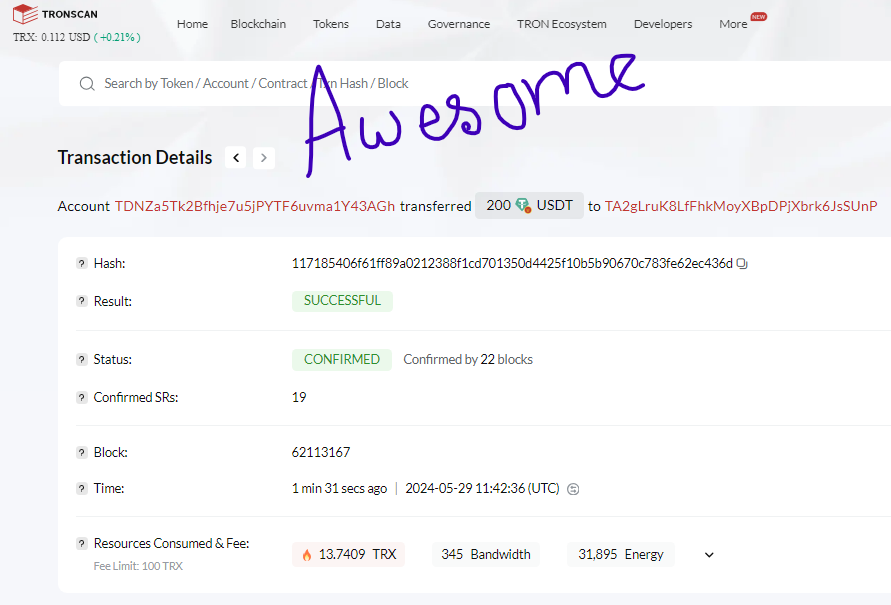891x605 pixels.
Task: Click help icon next to Result
Action: [82, 301]
